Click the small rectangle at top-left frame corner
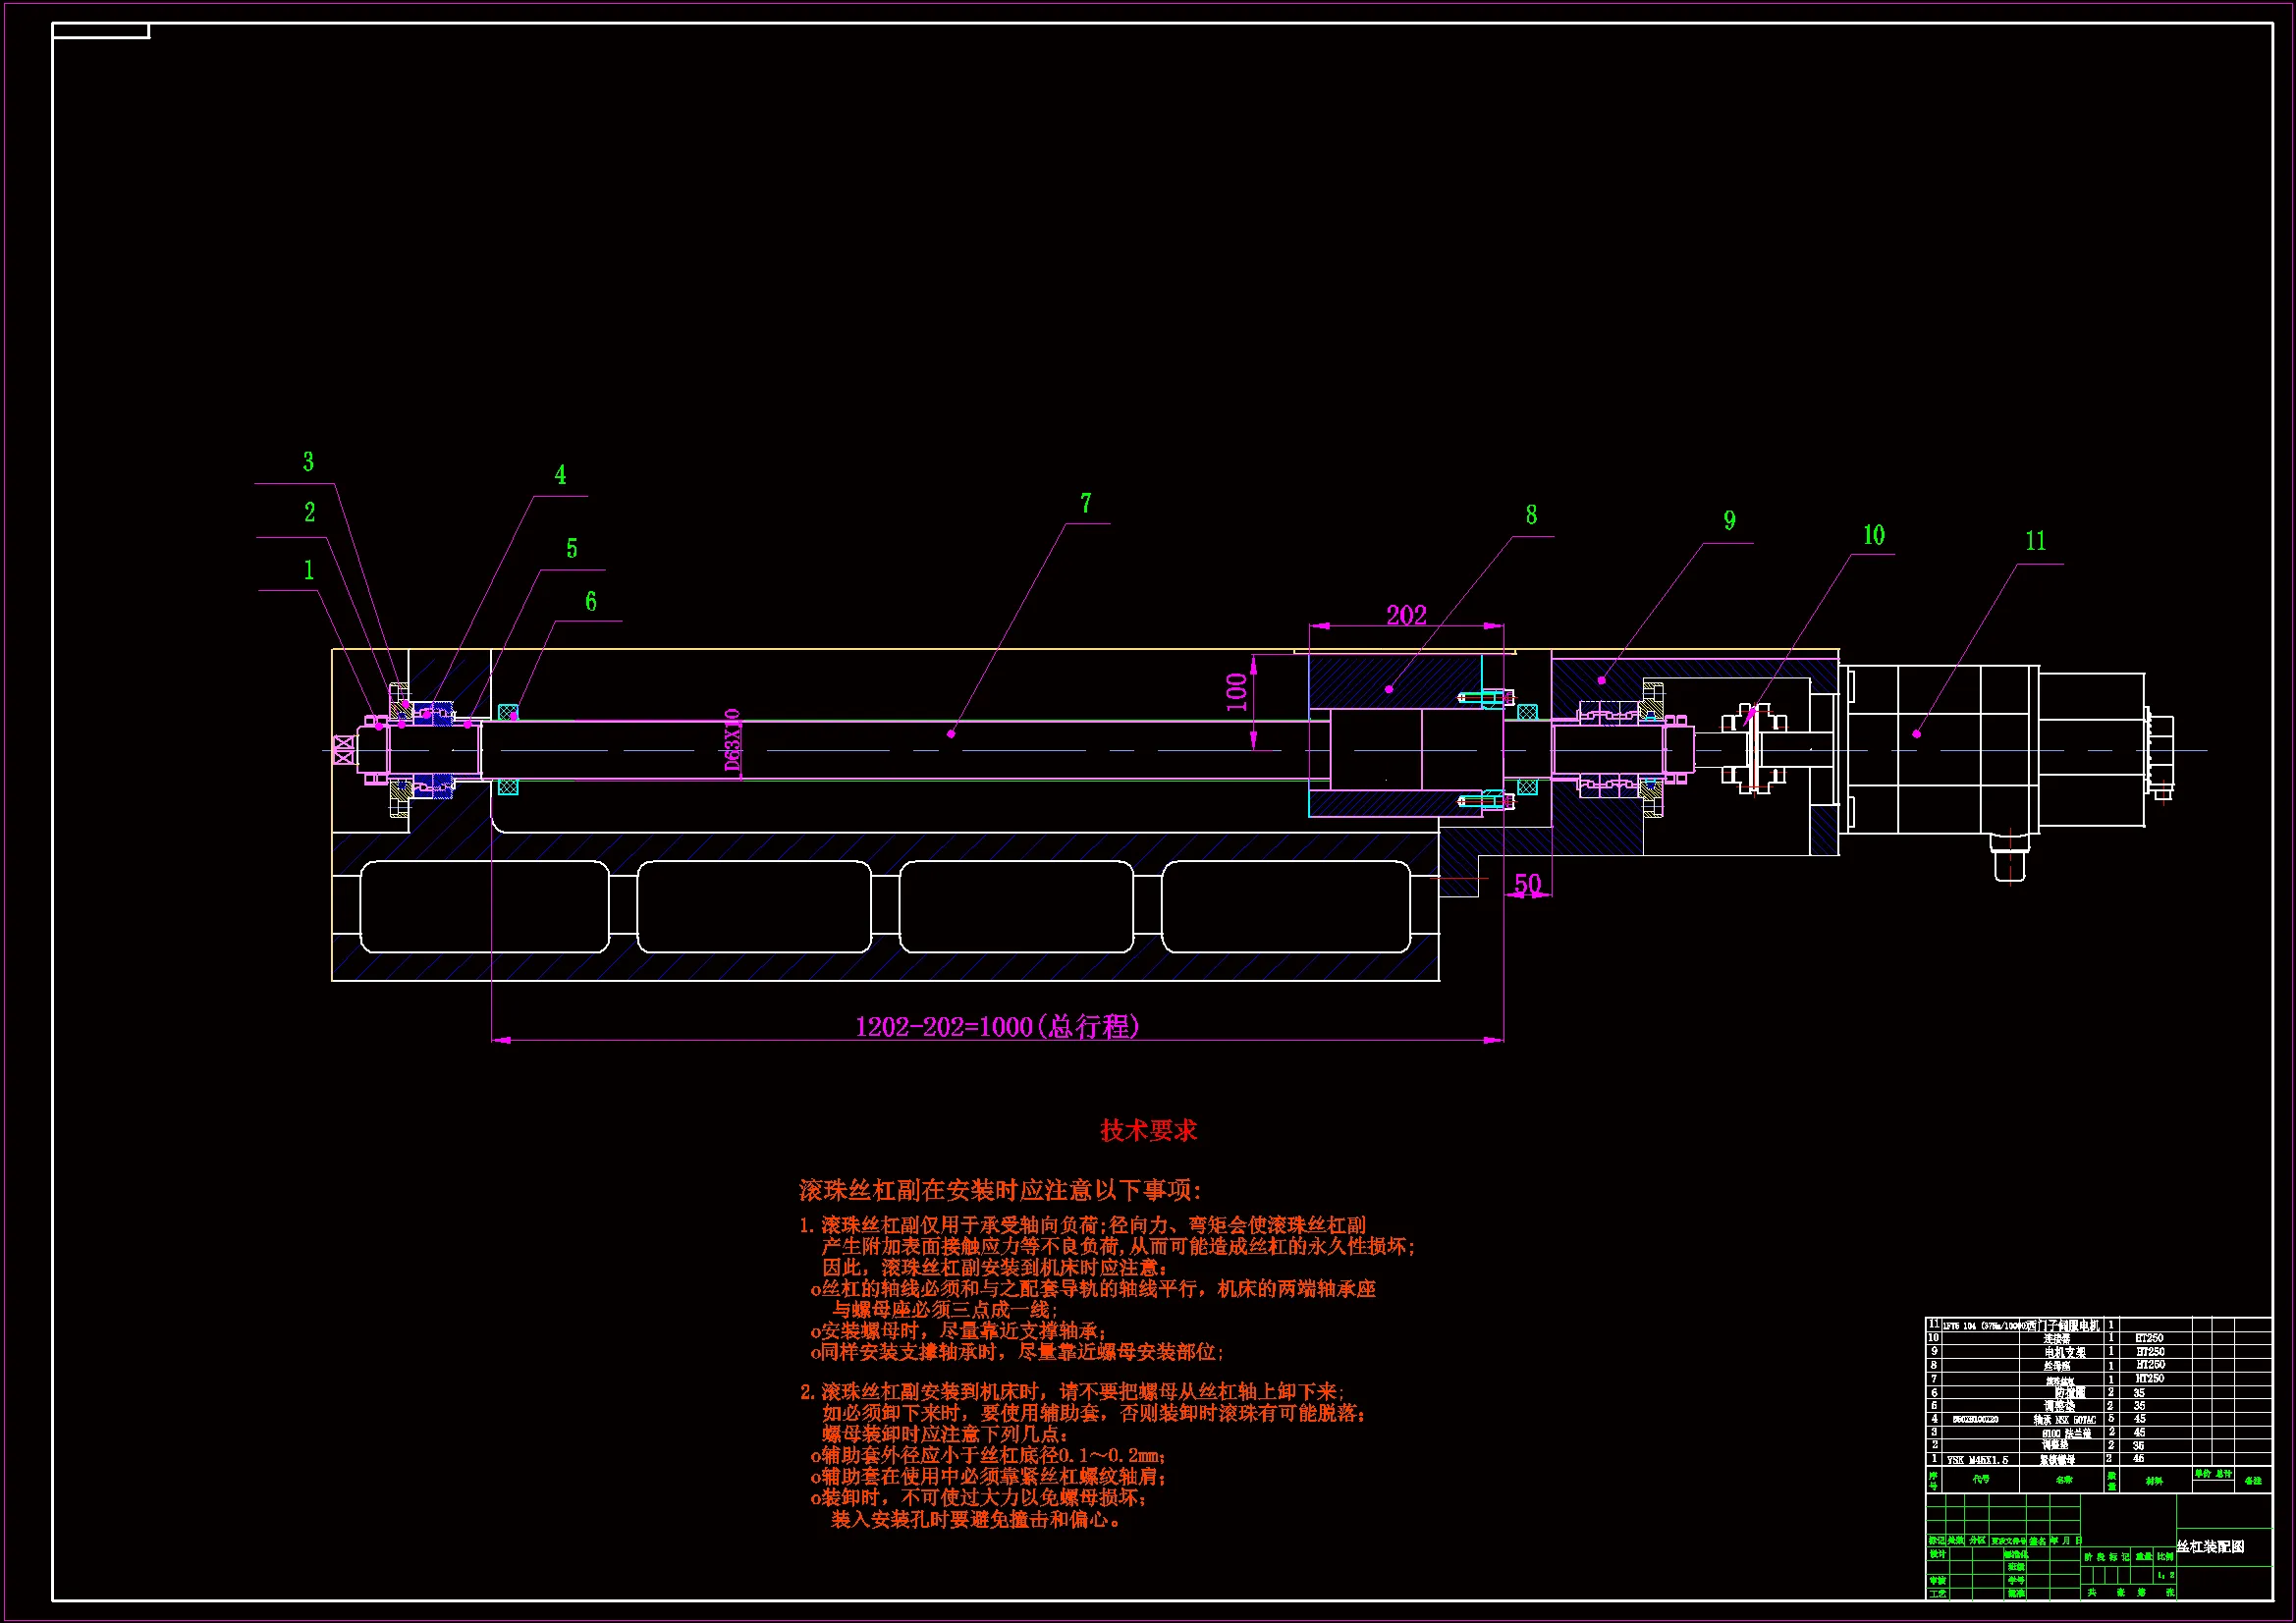 point(100,31)
